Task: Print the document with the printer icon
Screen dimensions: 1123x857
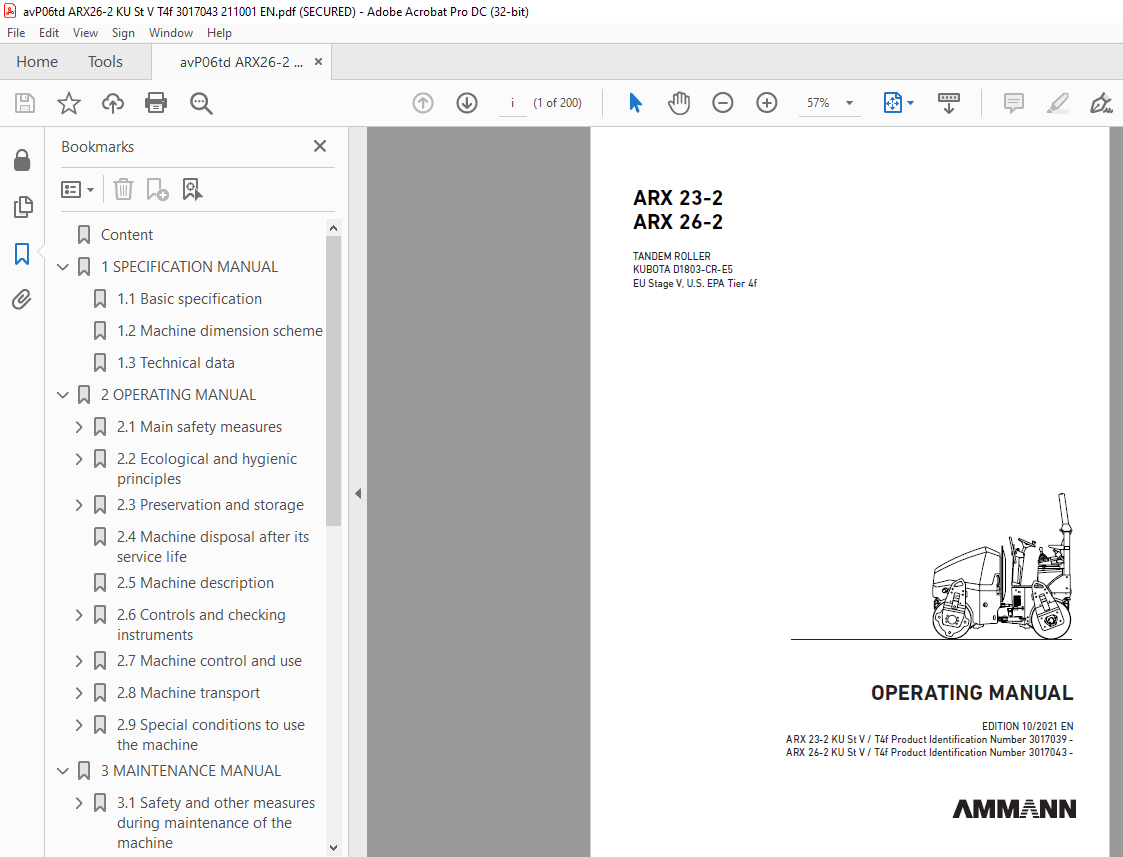Action: click(156, 103)
